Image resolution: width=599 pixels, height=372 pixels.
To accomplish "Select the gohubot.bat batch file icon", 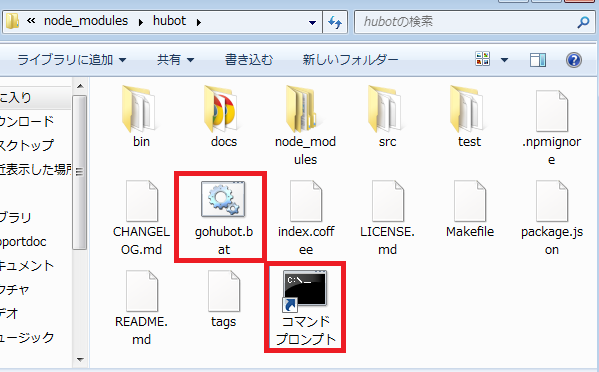I will coord(223,199).
